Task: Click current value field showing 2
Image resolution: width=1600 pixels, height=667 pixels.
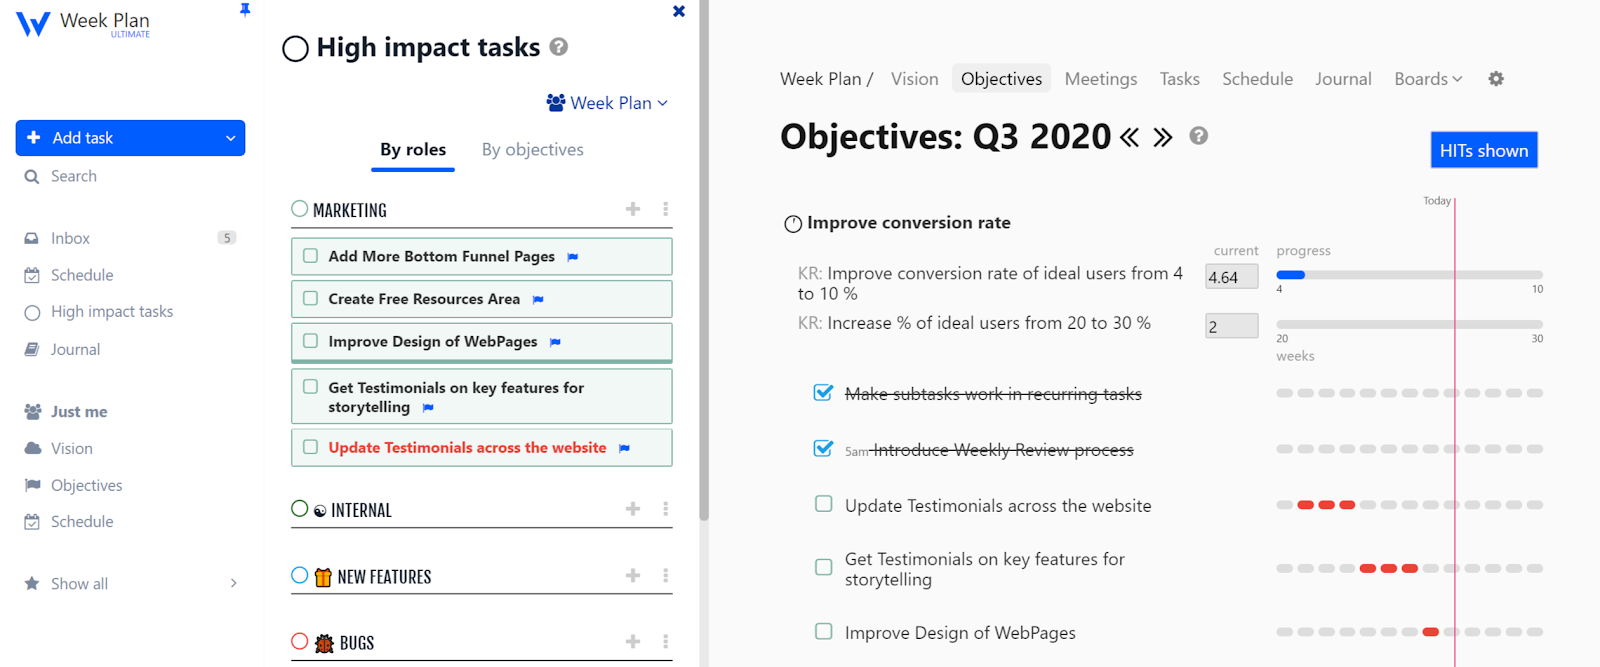Action: point(1231,326)
